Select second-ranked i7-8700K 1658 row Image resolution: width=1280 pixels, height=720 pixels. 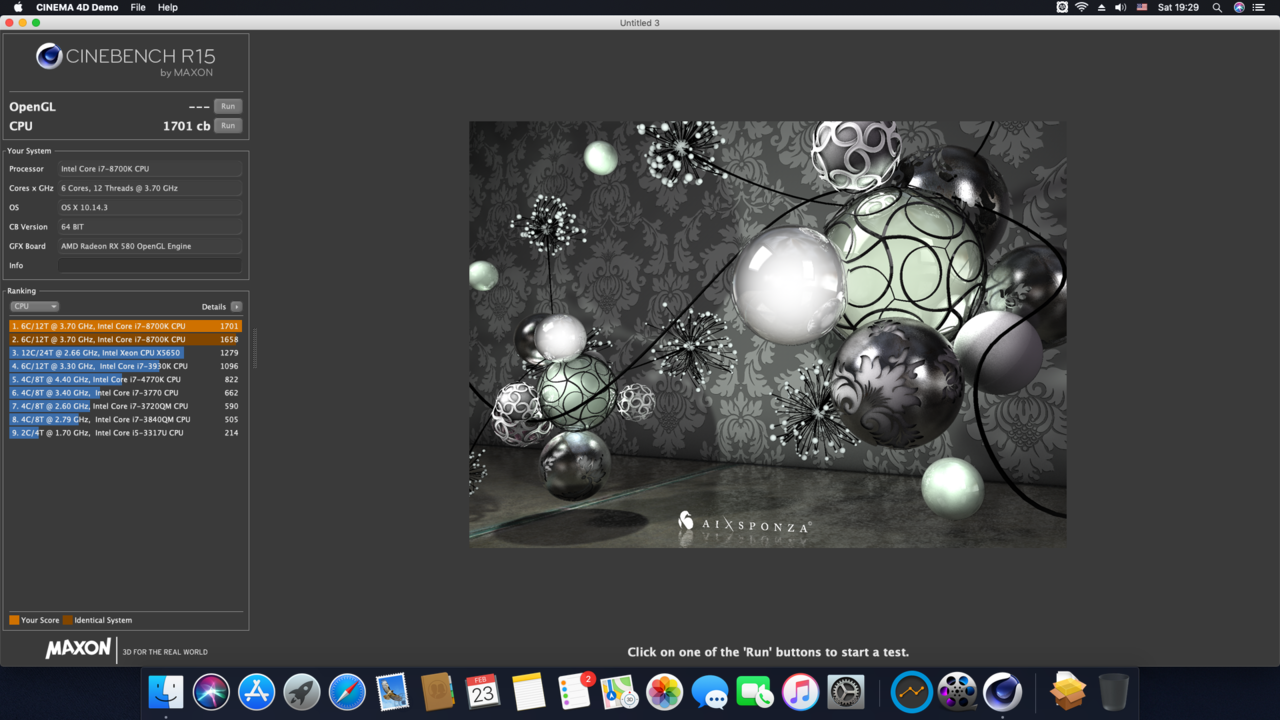[126, 339]
